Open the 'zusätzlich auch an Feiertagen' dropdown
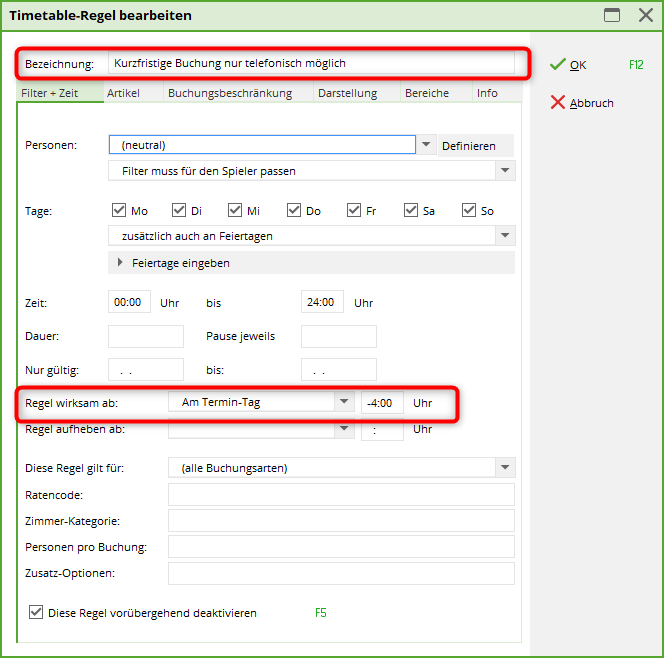This screenshot has height=658, width=664. click(x=505, y=236)
